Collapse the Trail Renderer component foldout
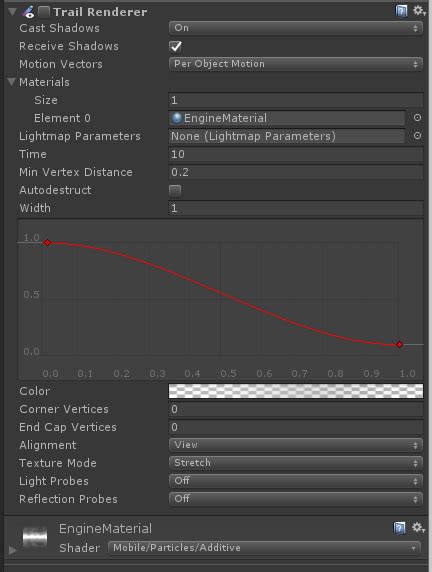Image resolution: width=432 pixels, height=572 pixels. [12, 12]
